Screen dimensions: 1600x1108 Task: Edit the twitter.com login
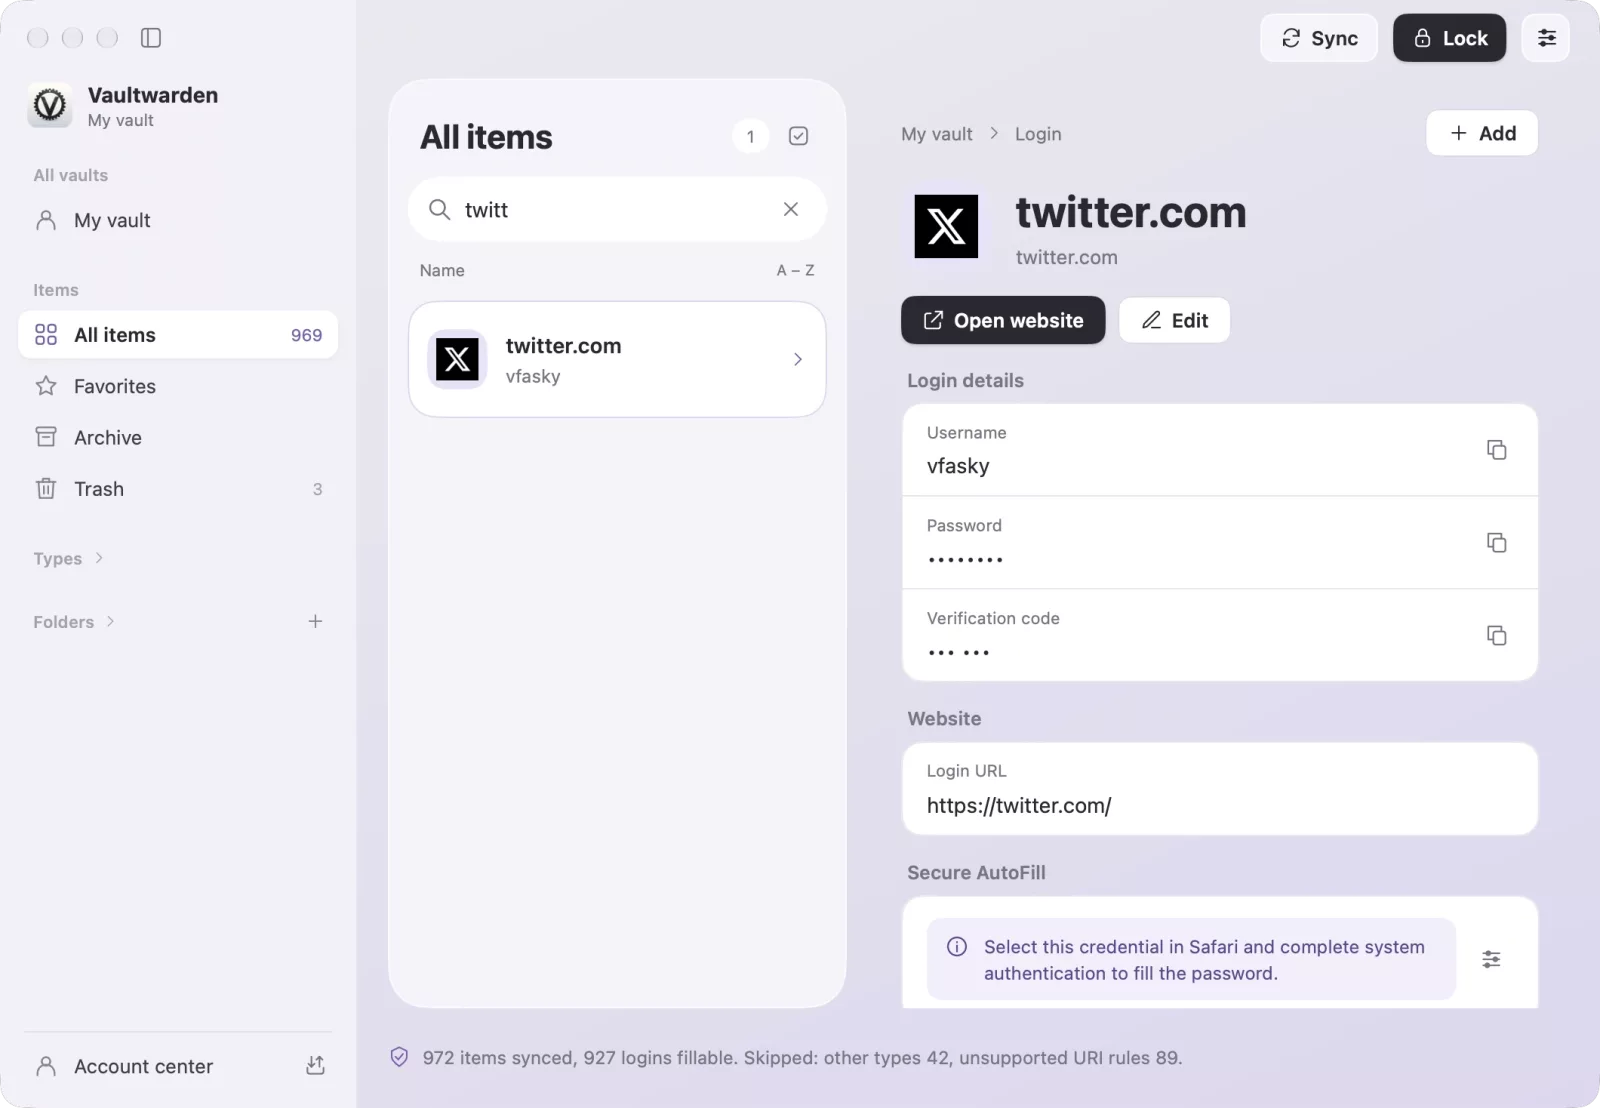tap(1174, 320)
